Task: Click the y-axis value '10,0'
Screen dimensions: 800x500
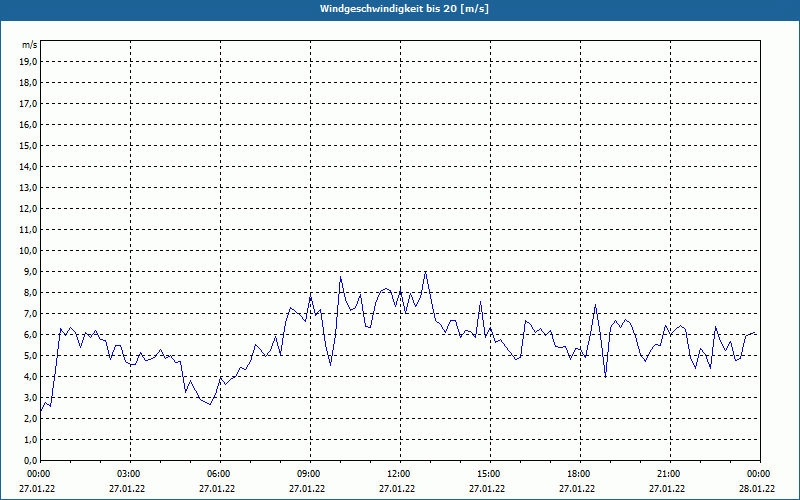Action: click(x=29, y=251)
